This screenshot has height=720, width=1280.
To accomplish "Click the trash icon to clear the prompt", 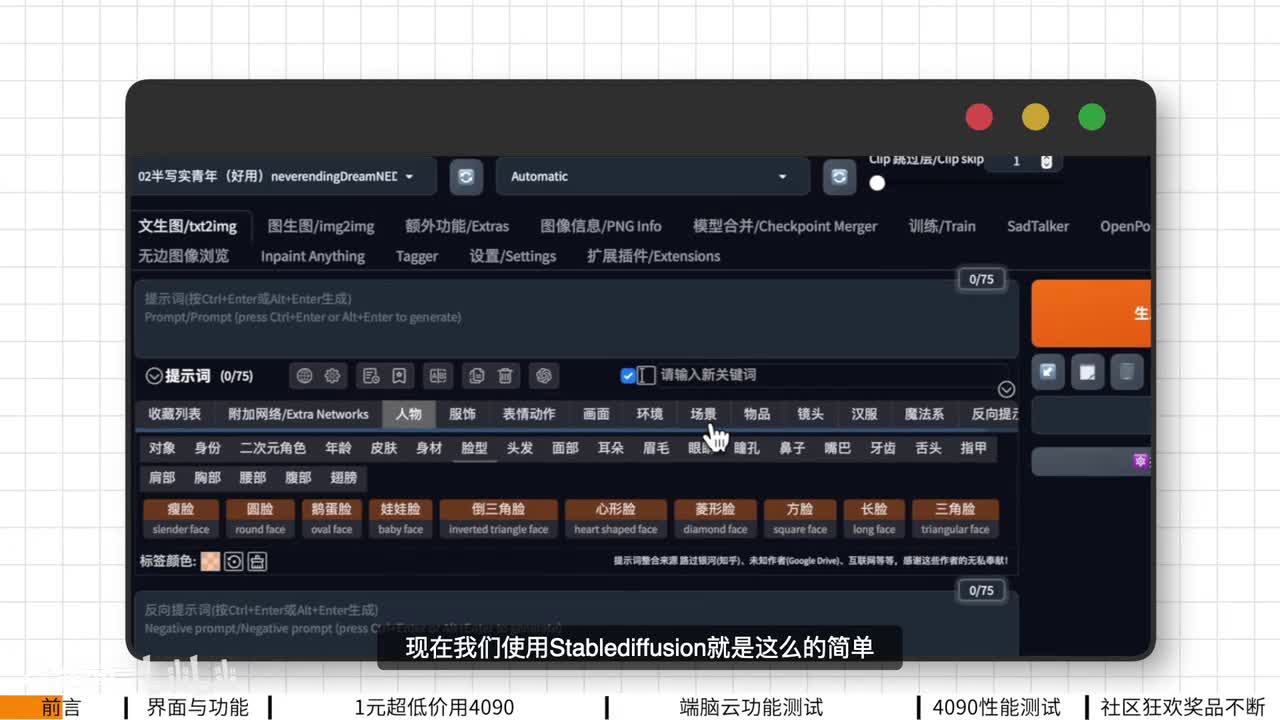I will [505, 376].
